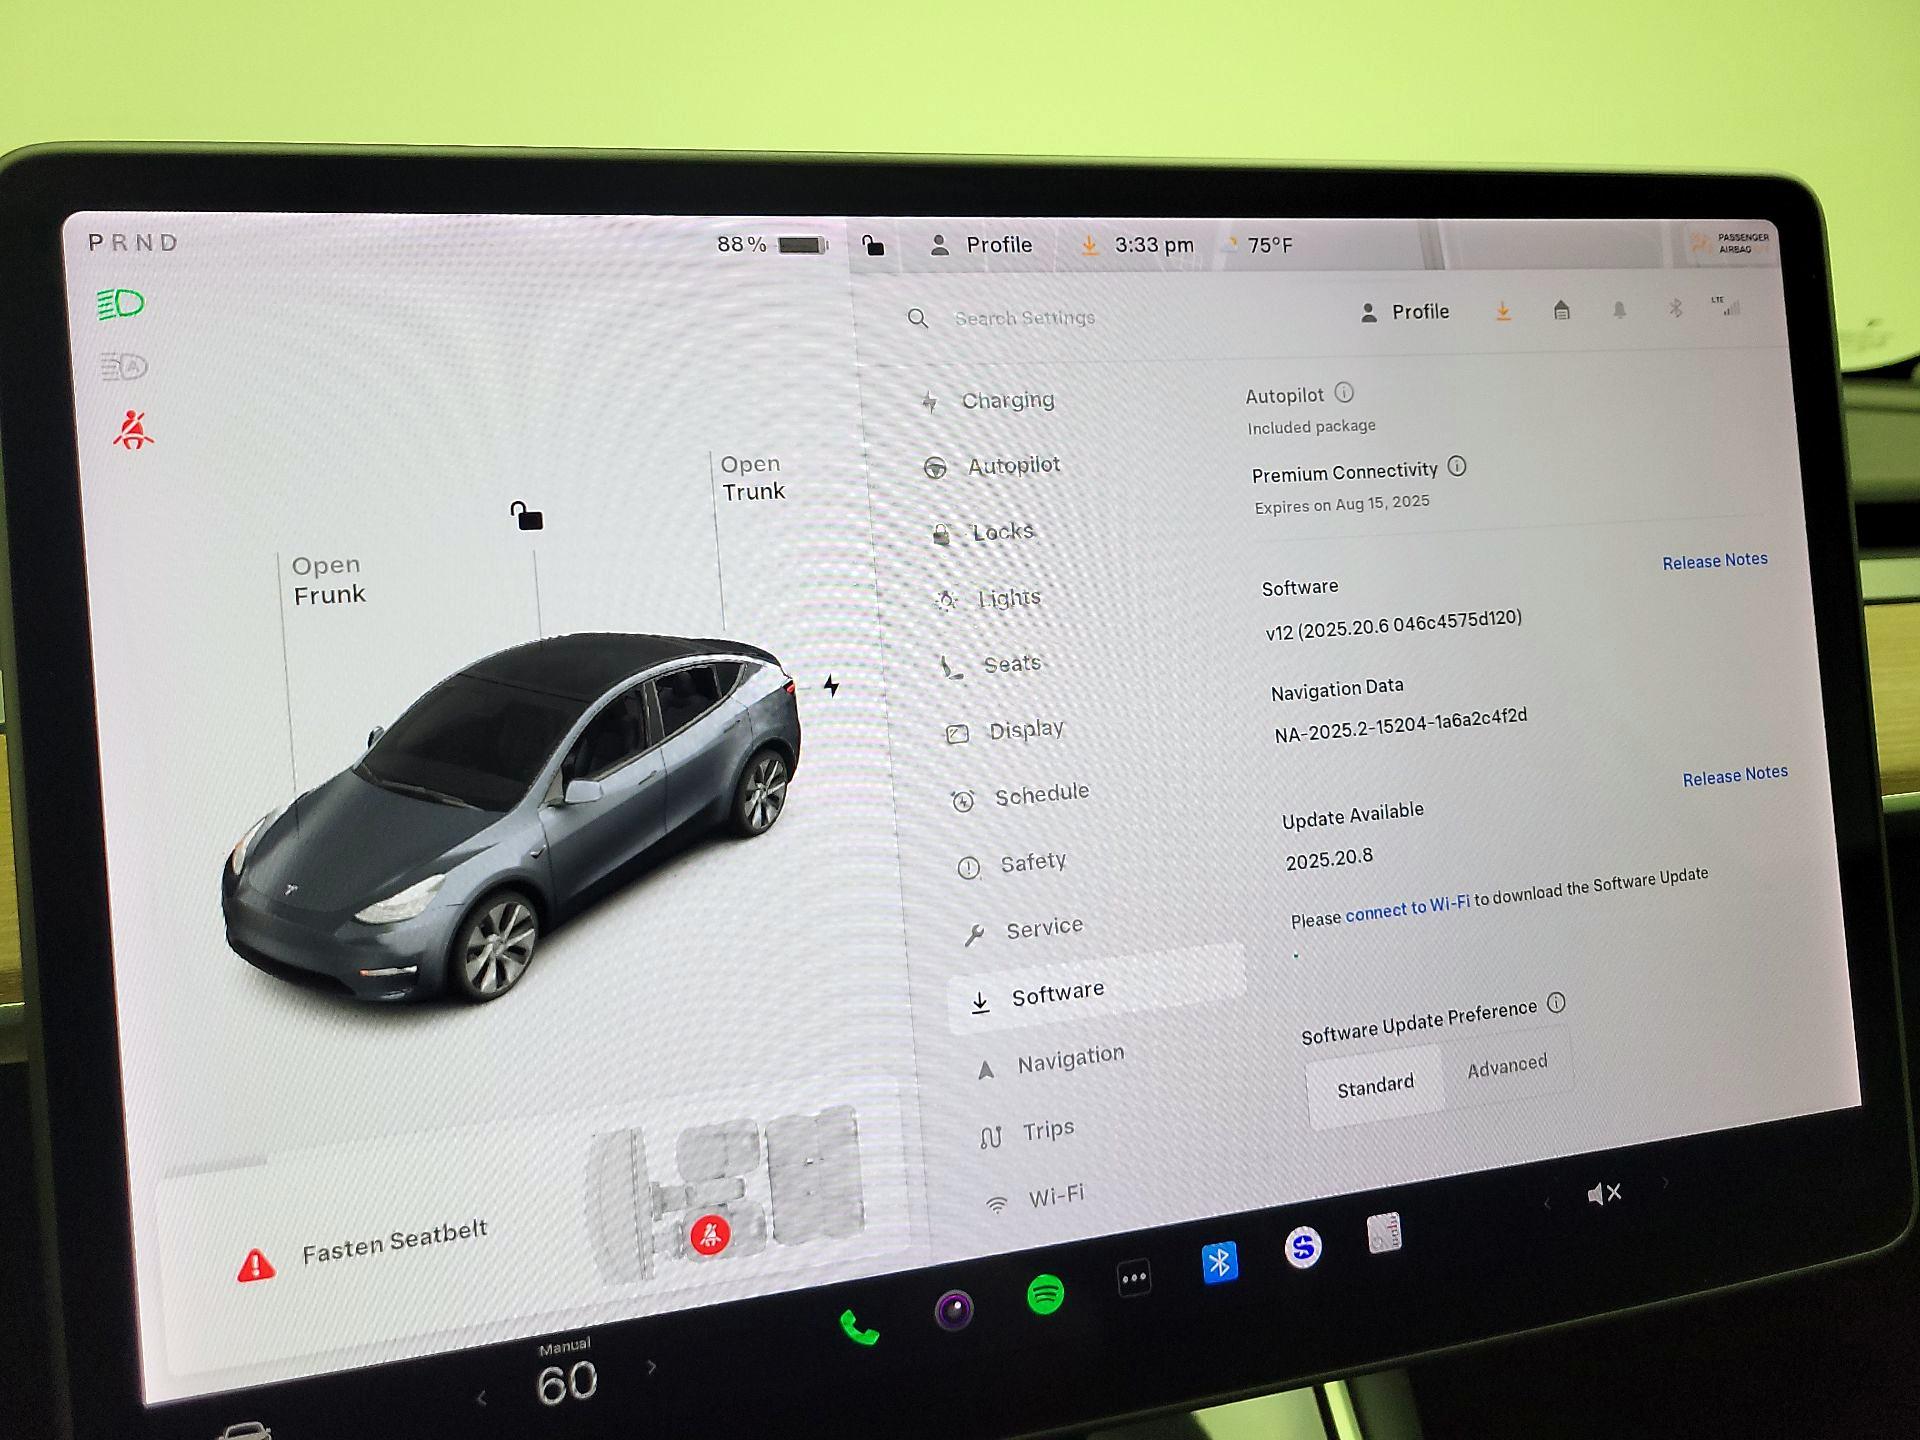Tap the HomeLink garage icon
Viewport: 1920px width, 1440px height.
pyautogui.click(x=1561, y=311)
